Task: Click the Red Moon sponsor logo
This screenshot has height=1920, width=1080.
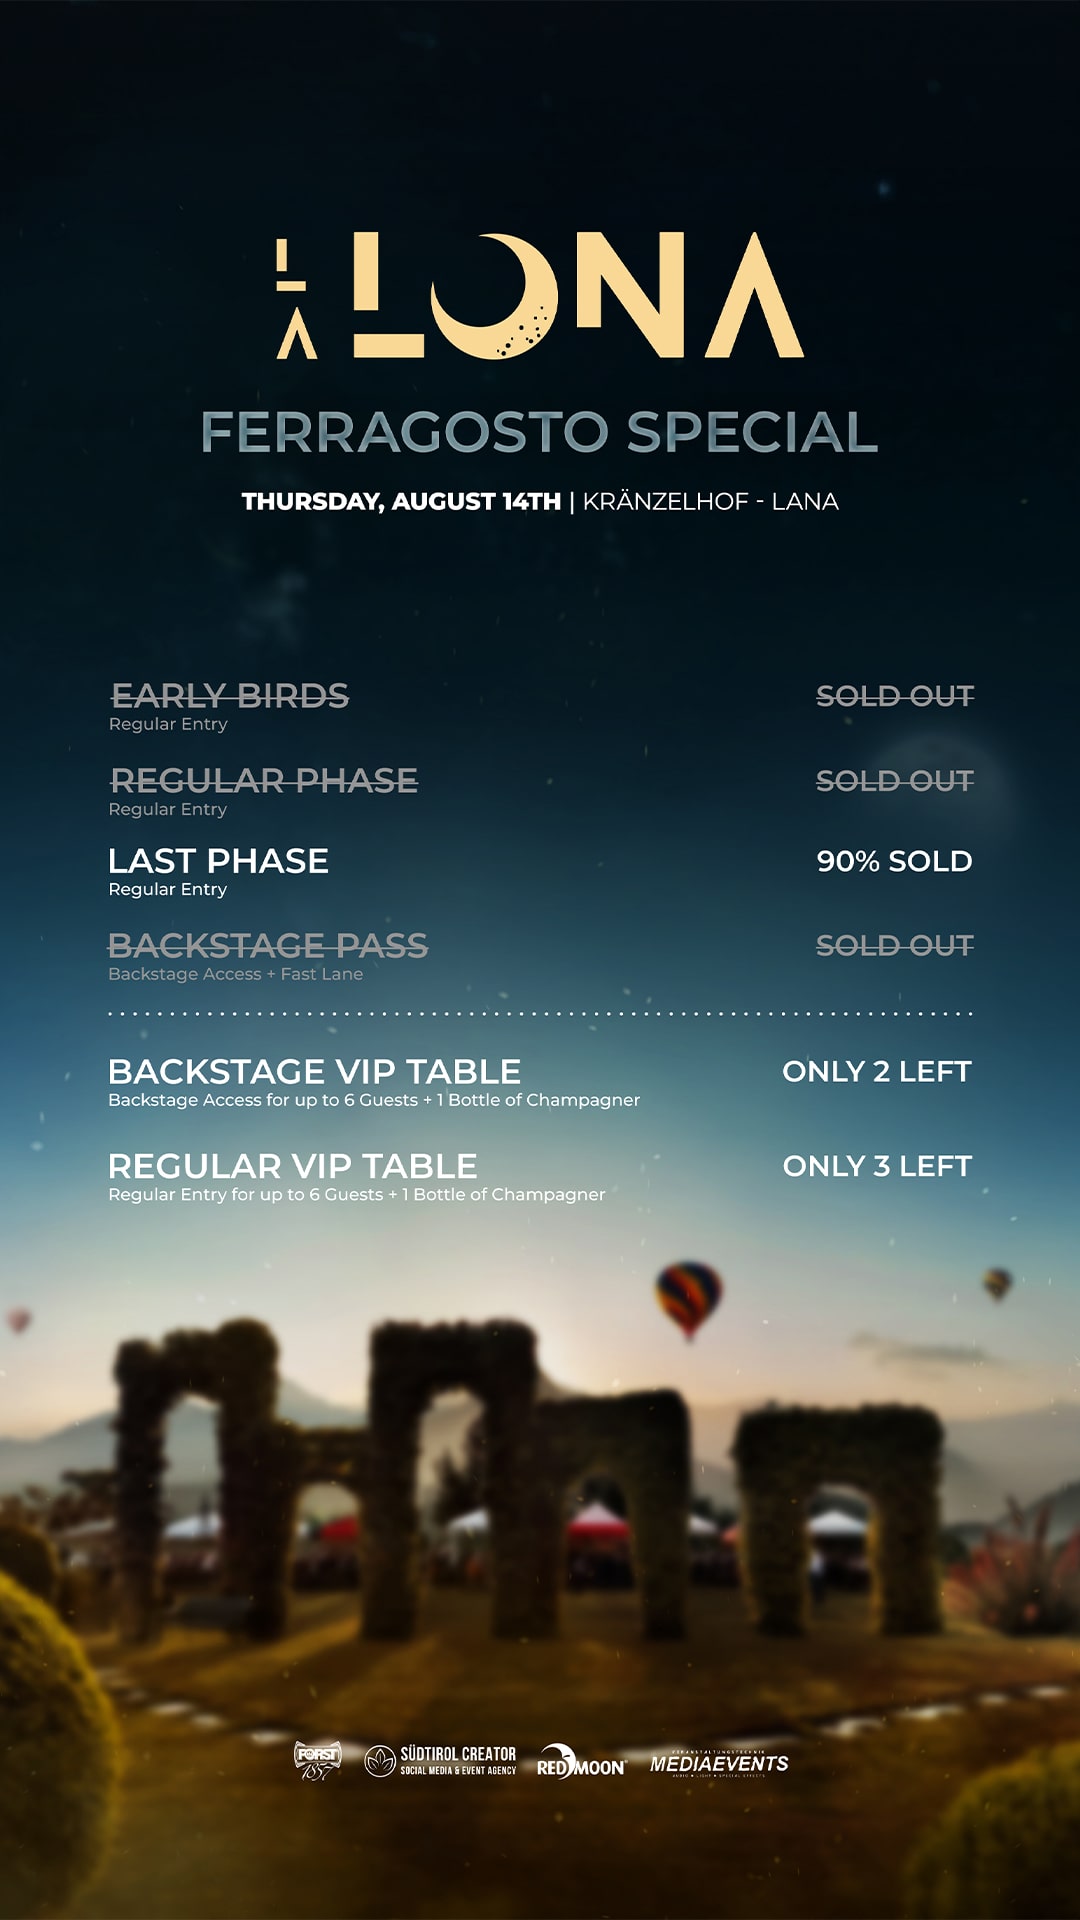Action: [x=581, y=1762]
